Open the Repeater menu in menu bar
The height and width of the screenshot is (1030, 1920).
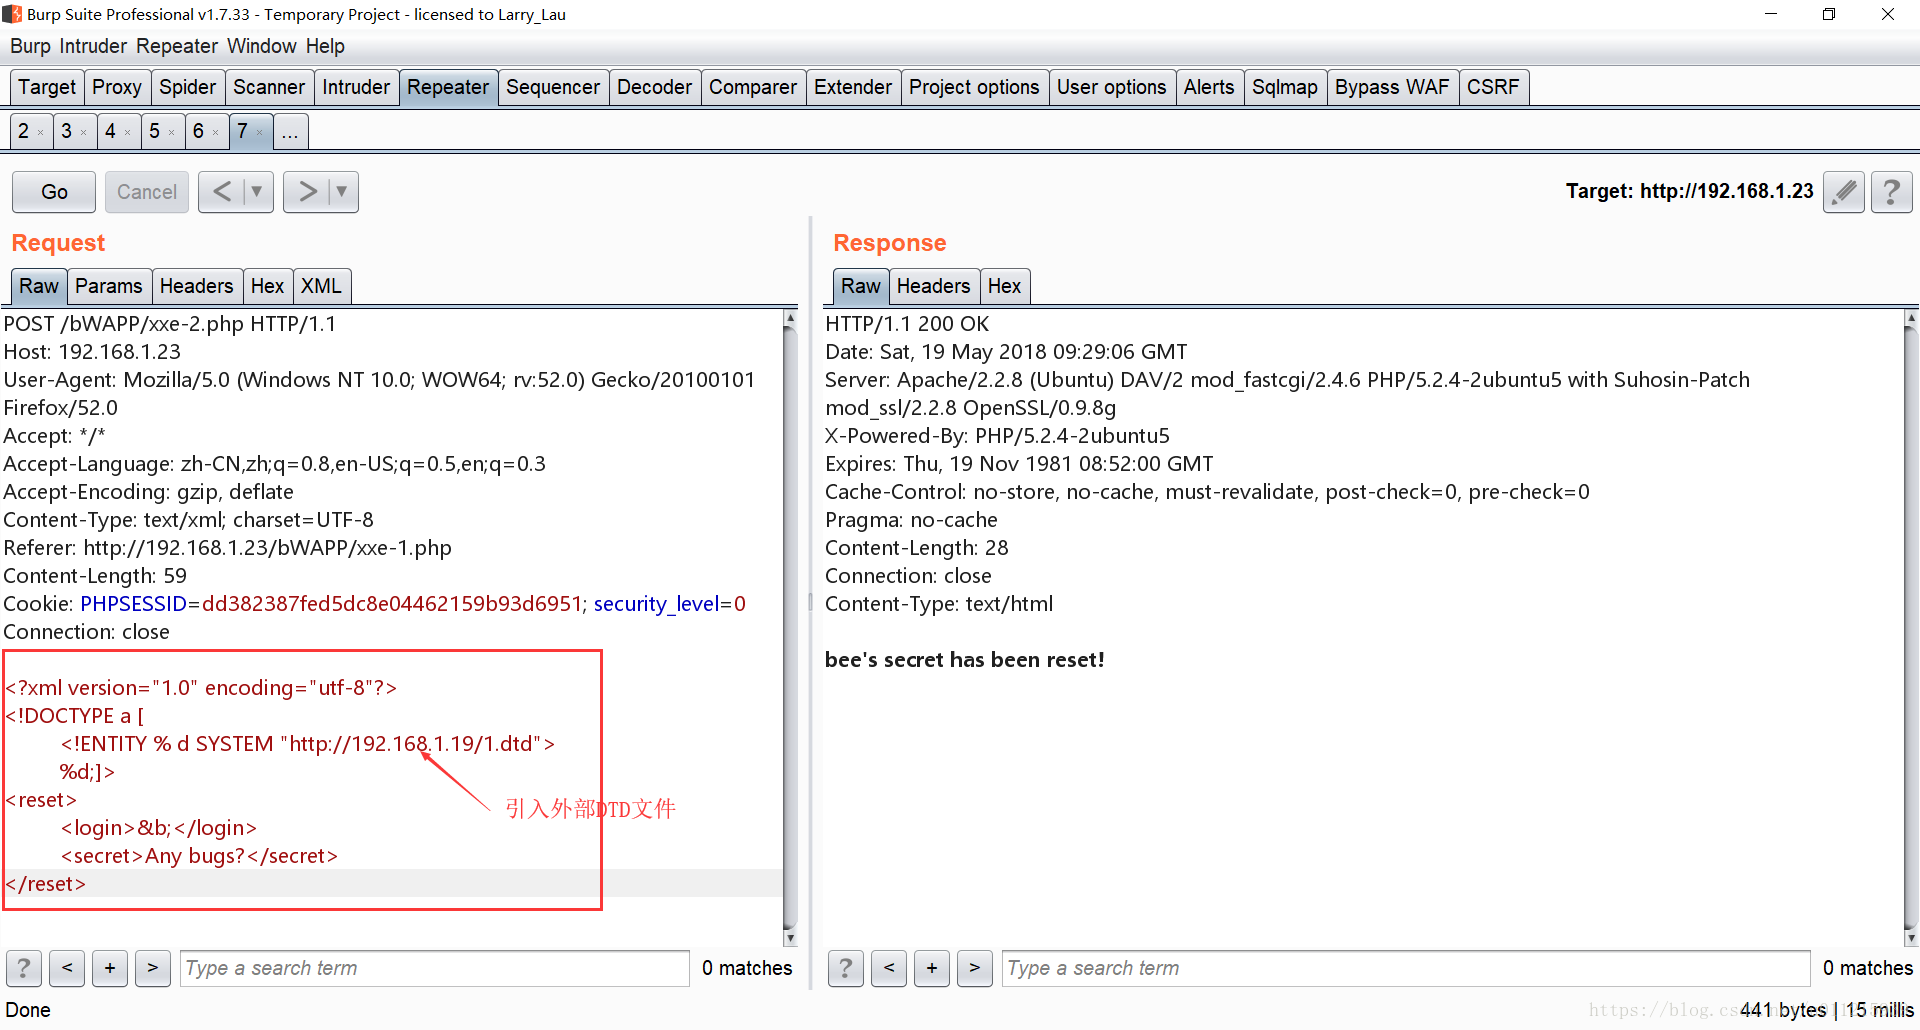coord(177,46)
